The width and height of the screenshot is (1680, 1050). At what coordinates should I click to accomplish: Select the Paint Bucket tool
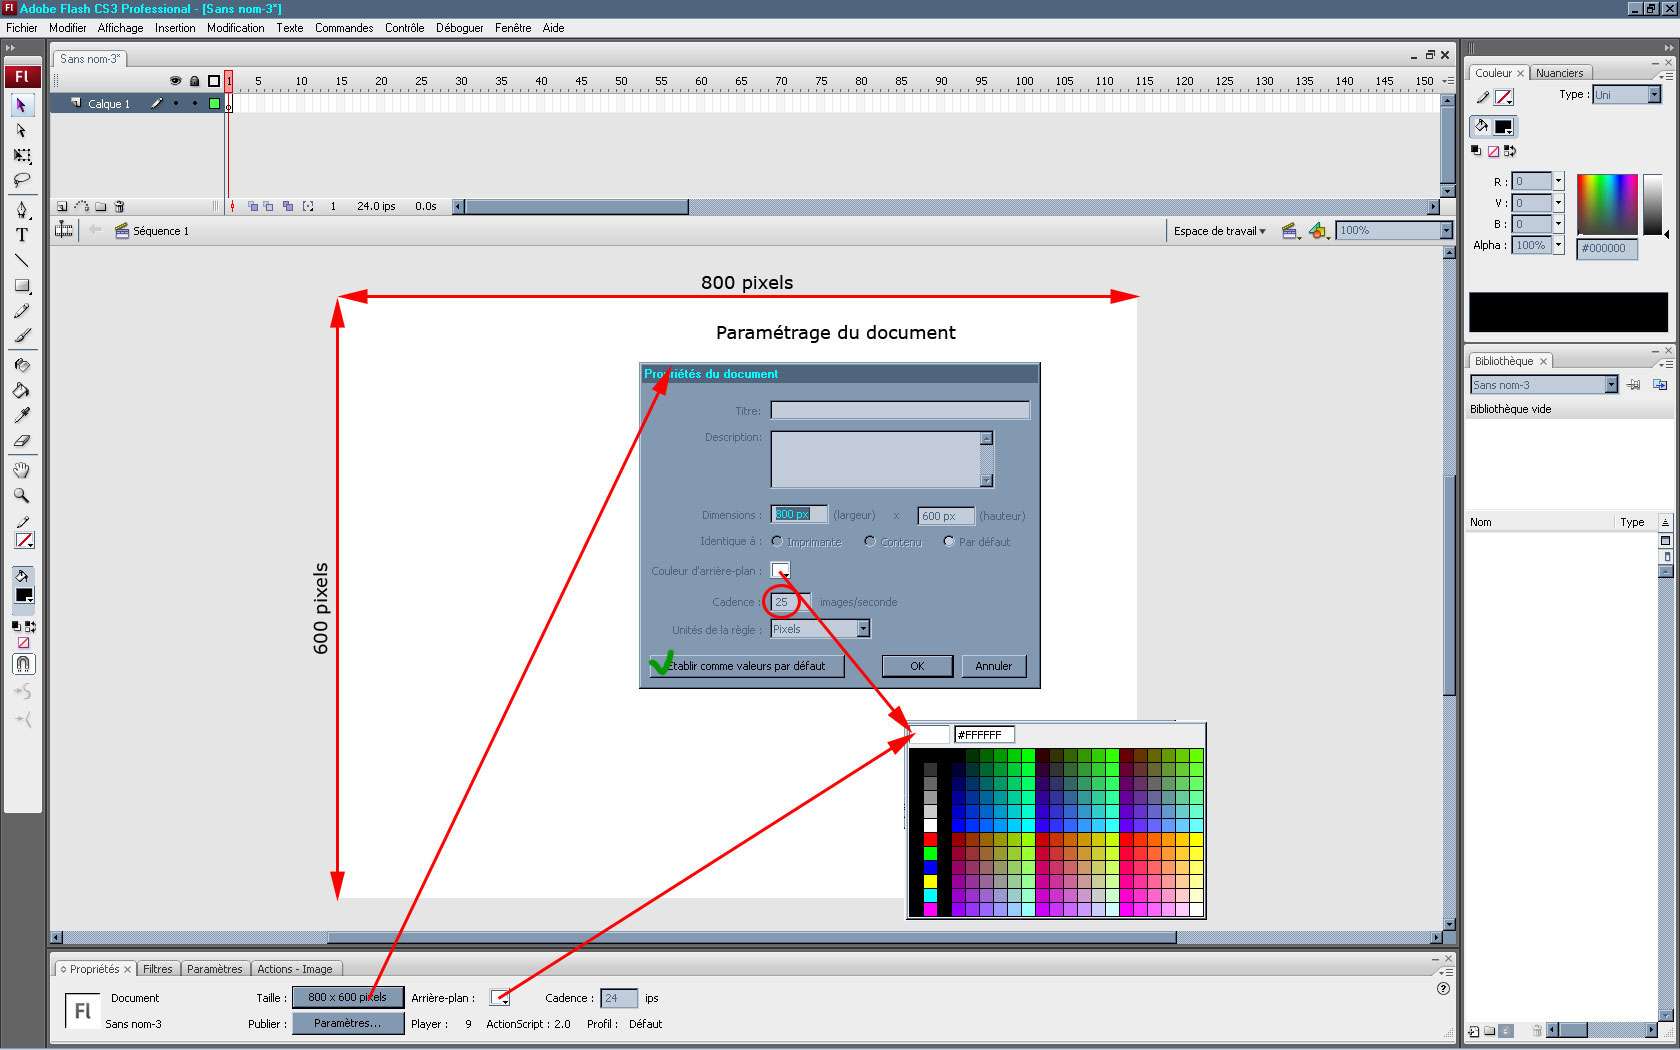[22, 390]
